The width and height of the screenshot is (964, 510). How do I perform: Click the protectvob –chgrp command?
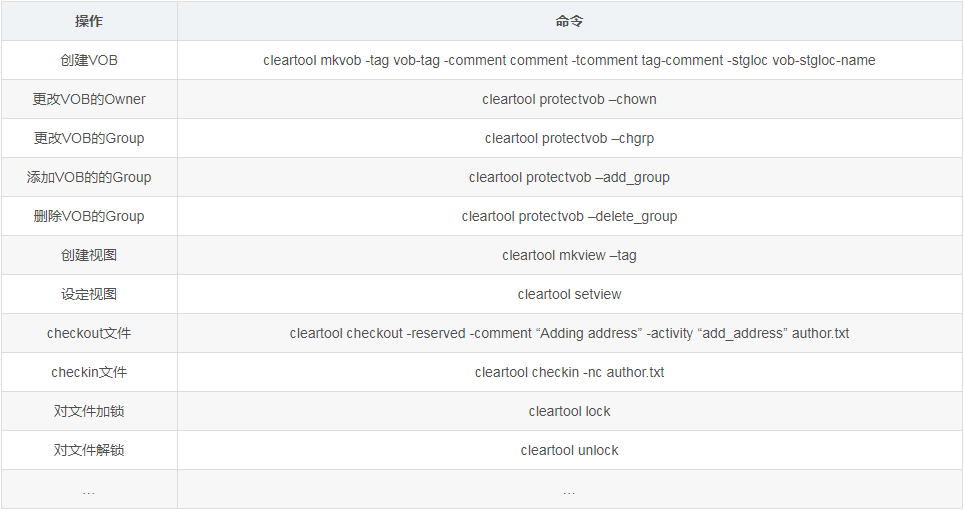(569, 138)
